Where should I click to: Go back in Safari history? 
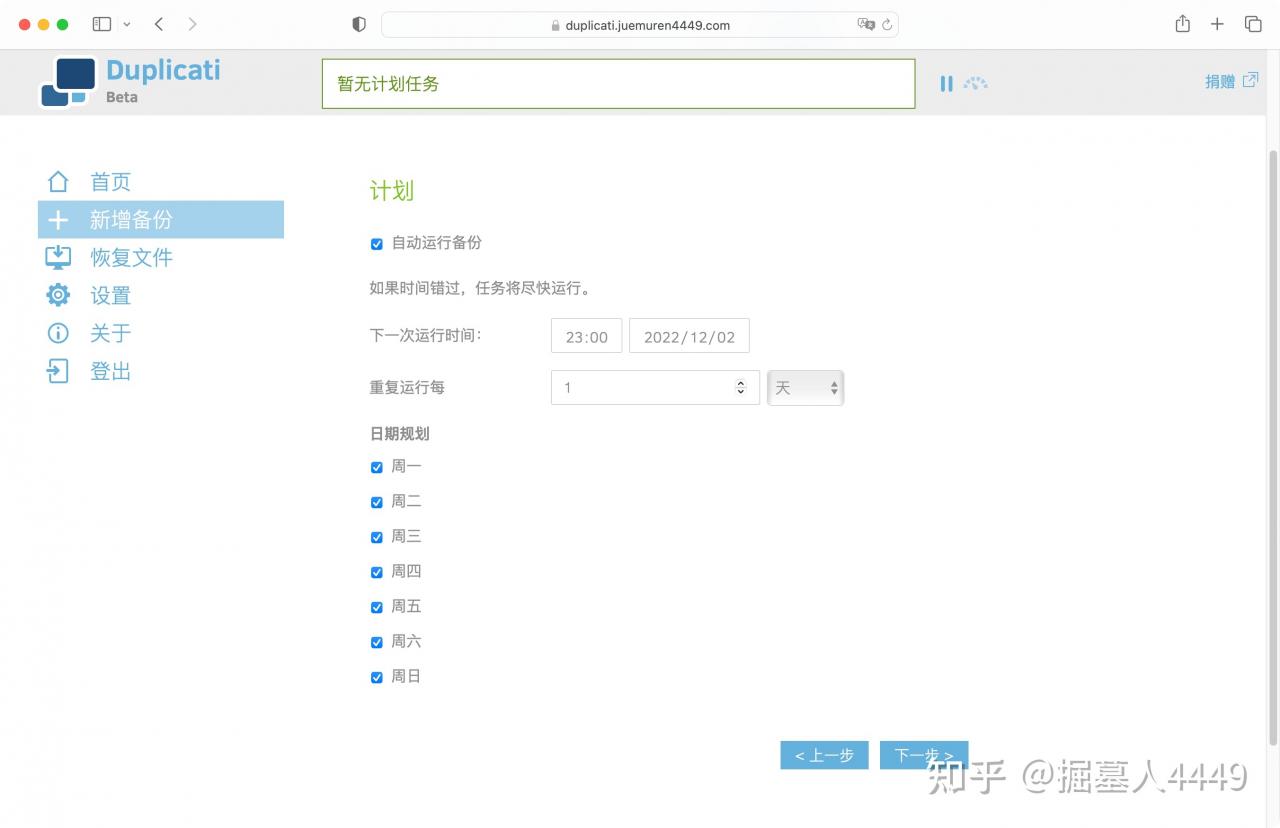click(159, 24)
